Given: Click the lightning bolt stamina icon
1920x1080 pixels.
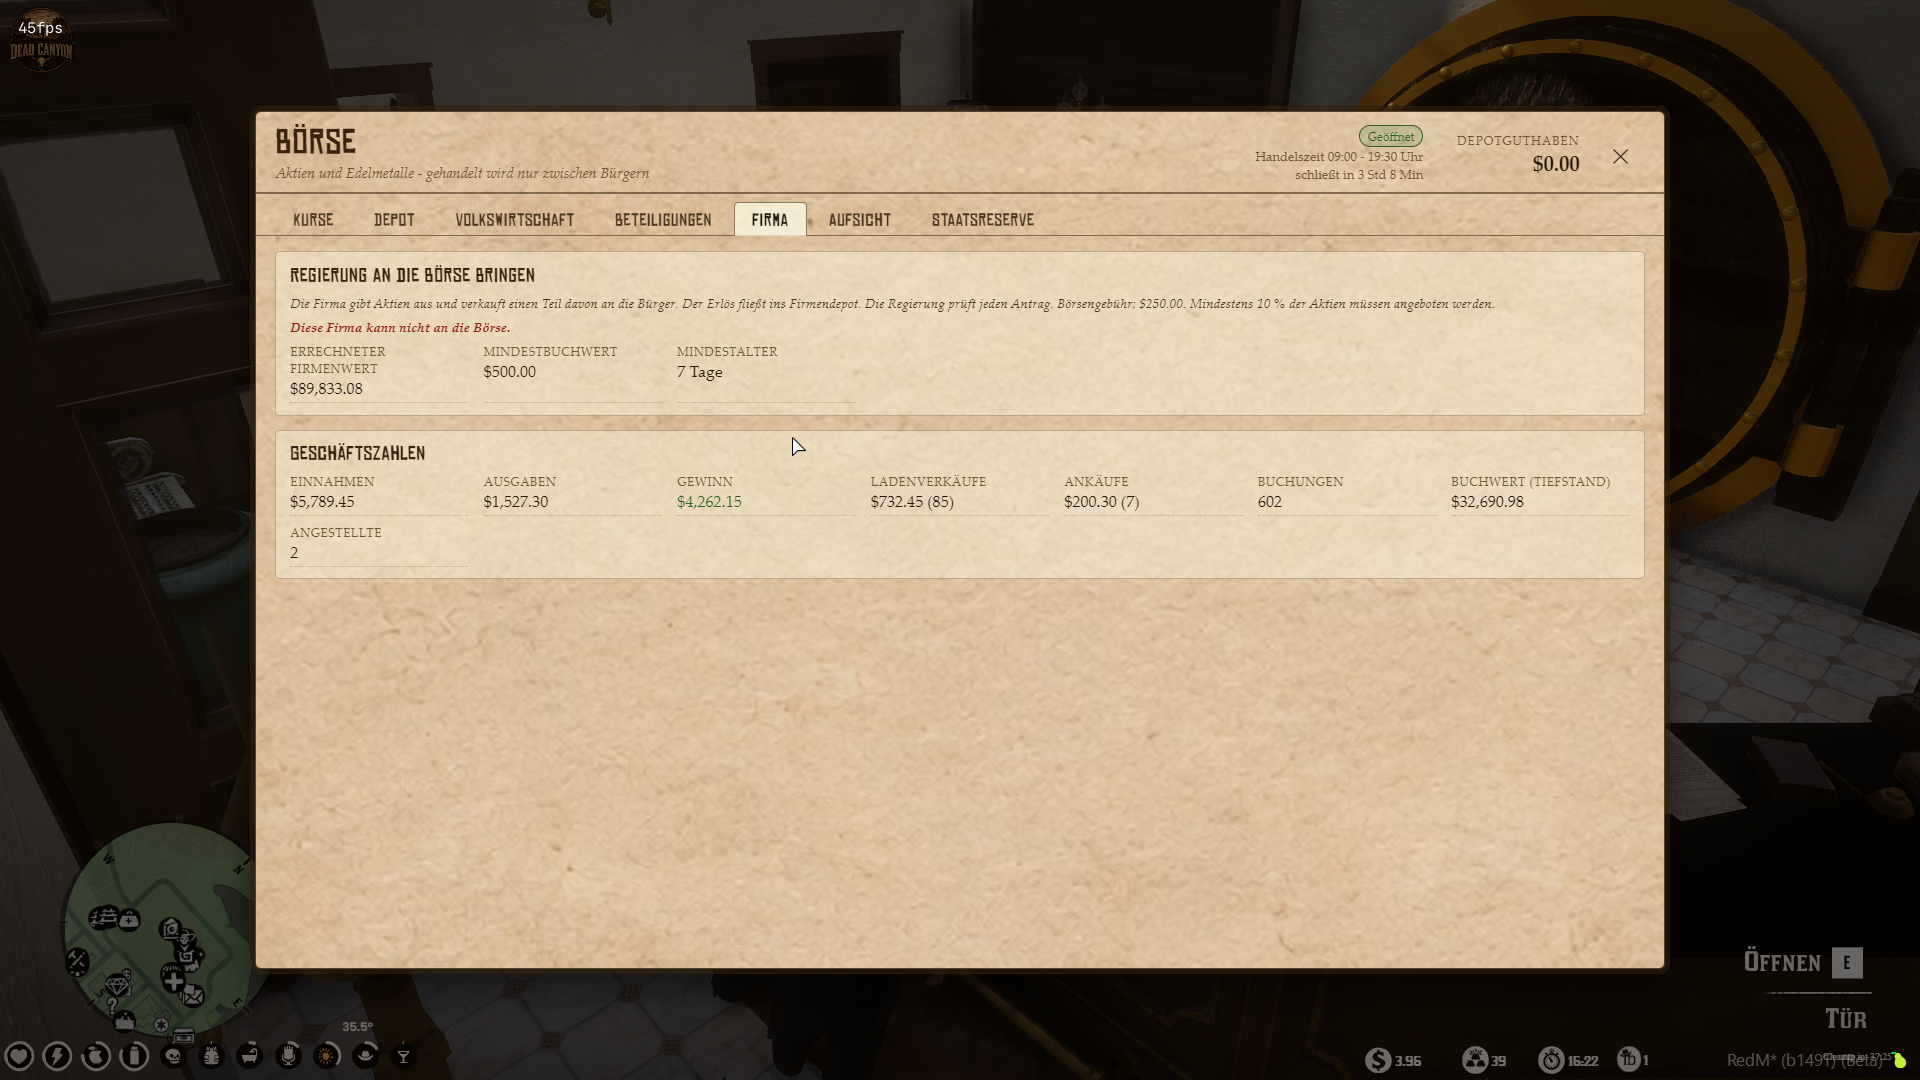Looking at the screenshot, I should [57, 1056].
